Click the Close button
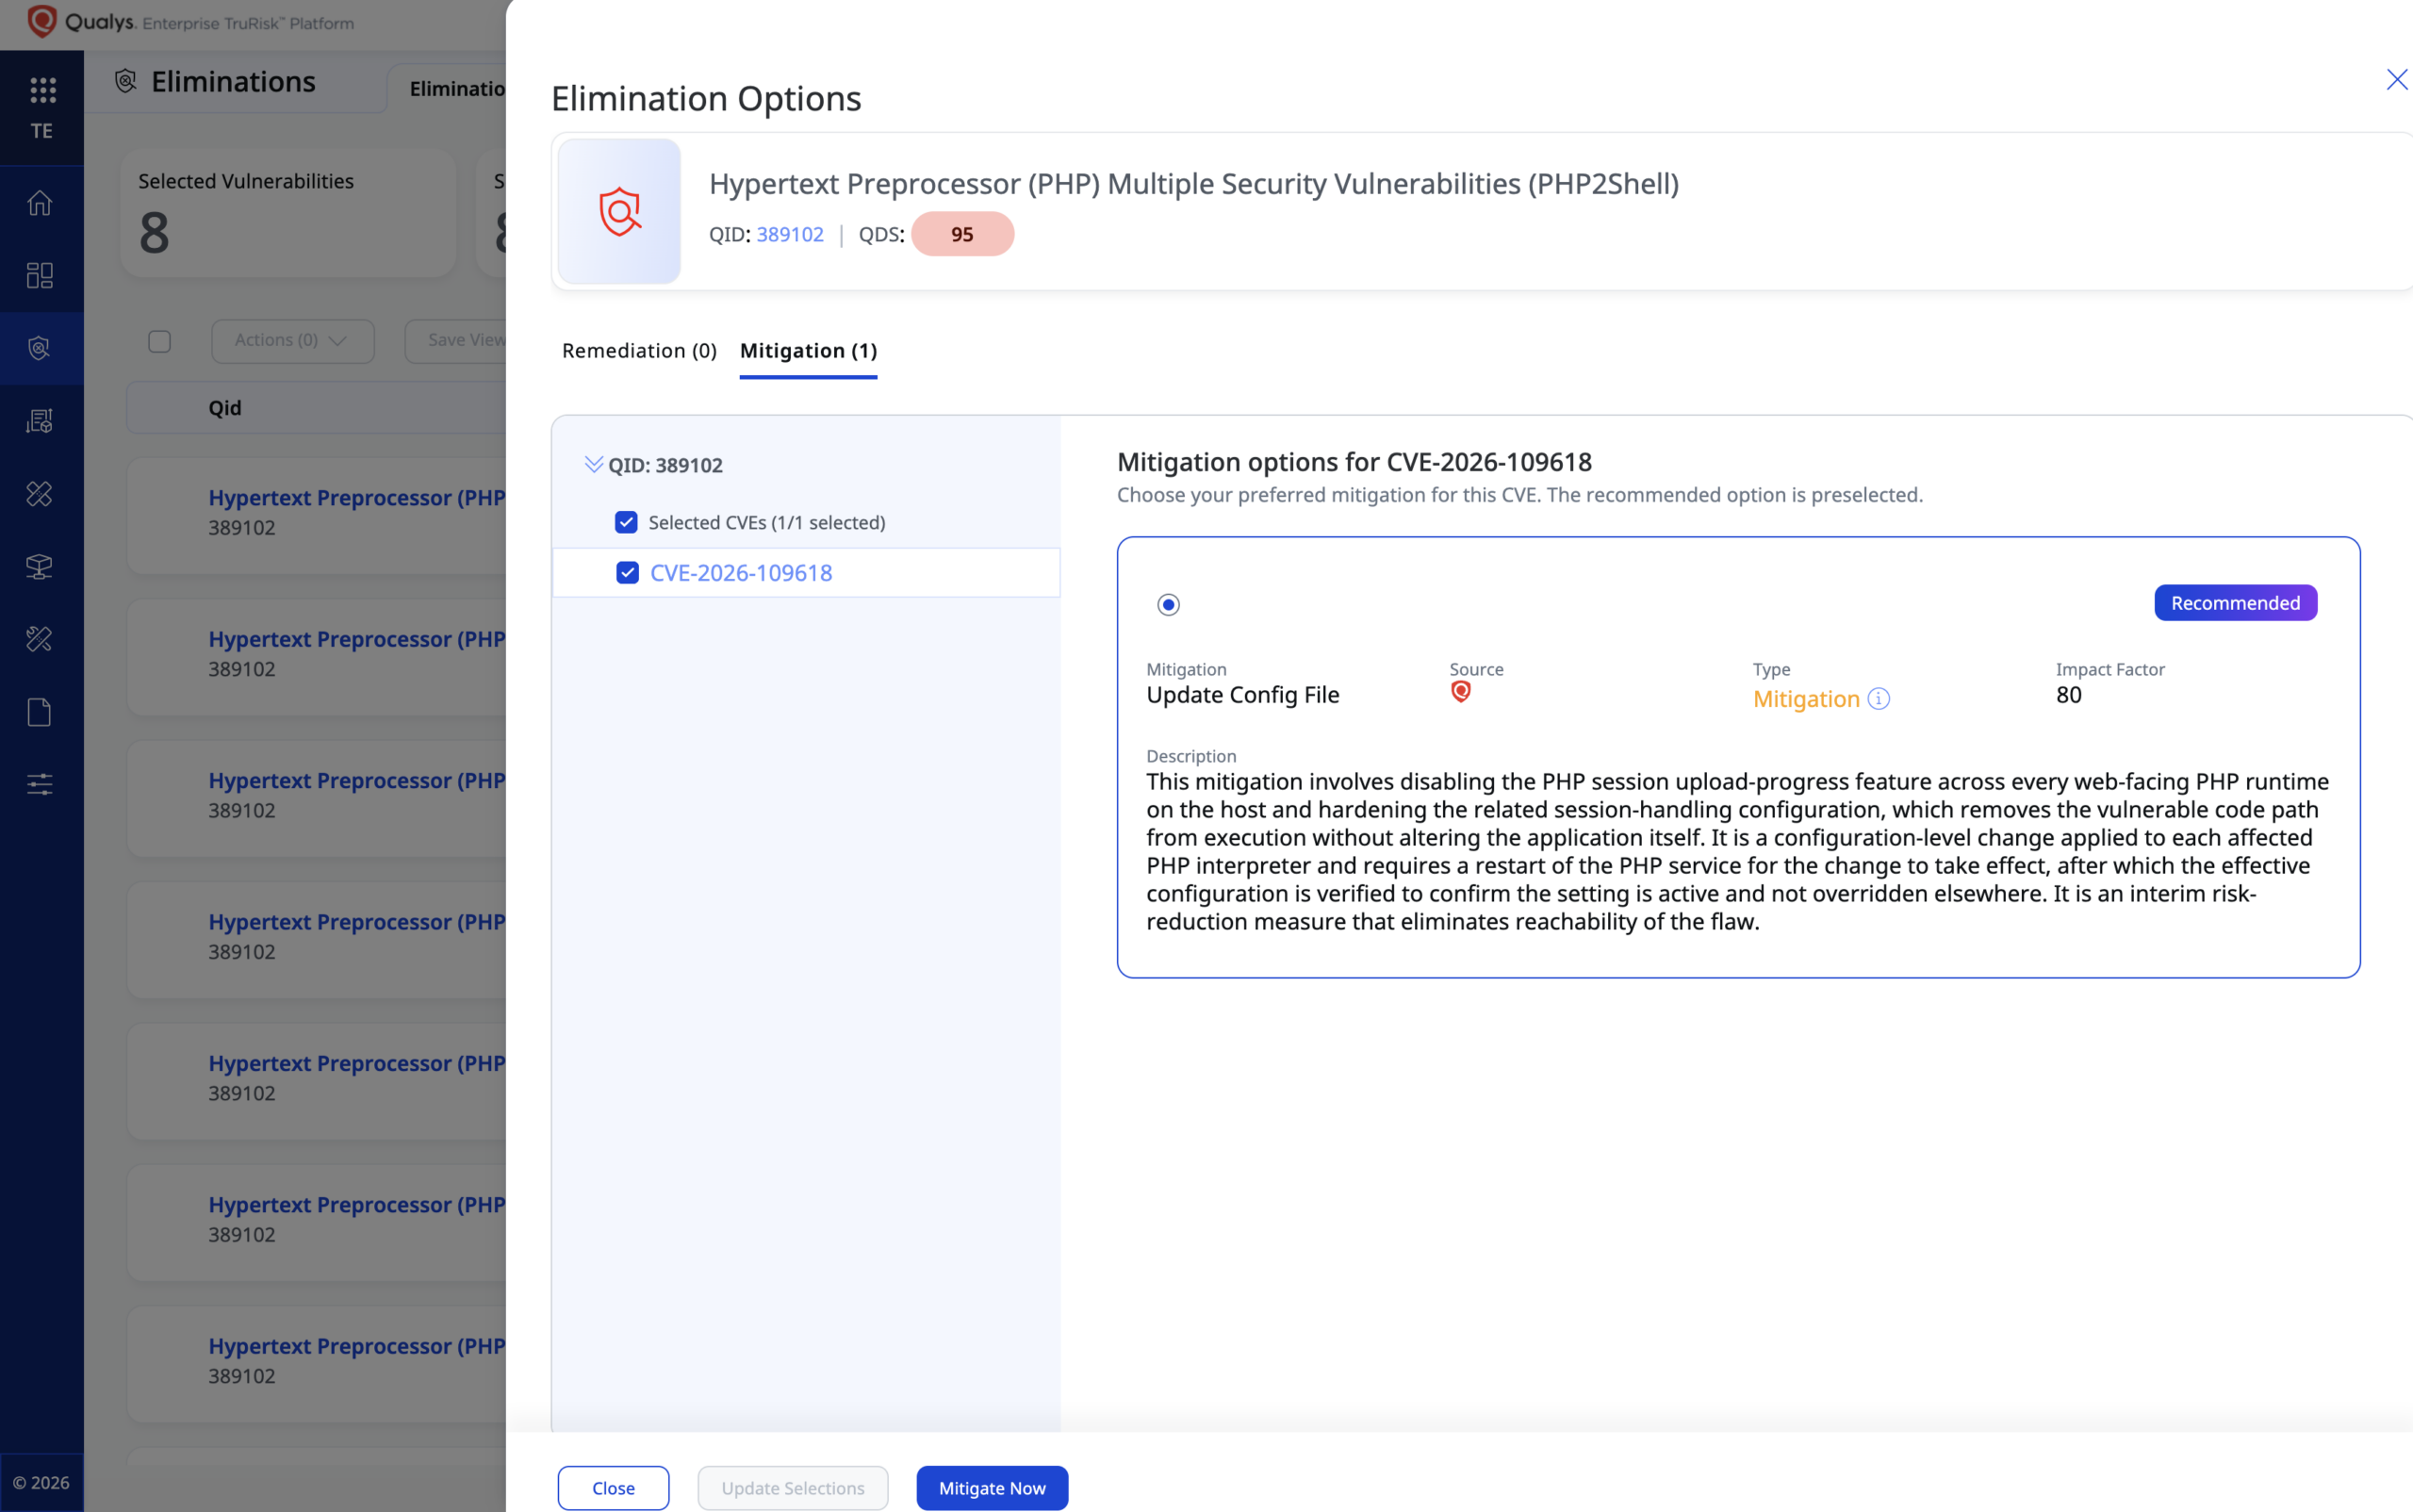This screenshot has height=1512, width=2413. coord(613,1487)
